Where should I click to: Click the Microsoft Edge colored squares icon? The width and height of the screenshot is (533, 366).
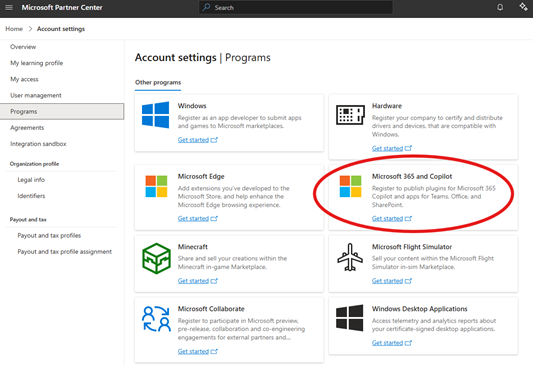(x=156, y=186)
